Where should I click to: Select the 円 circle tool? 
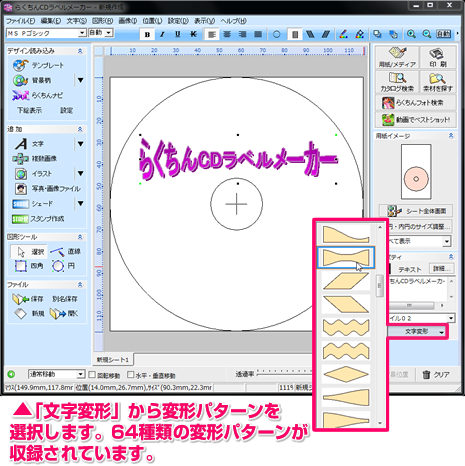64,266
